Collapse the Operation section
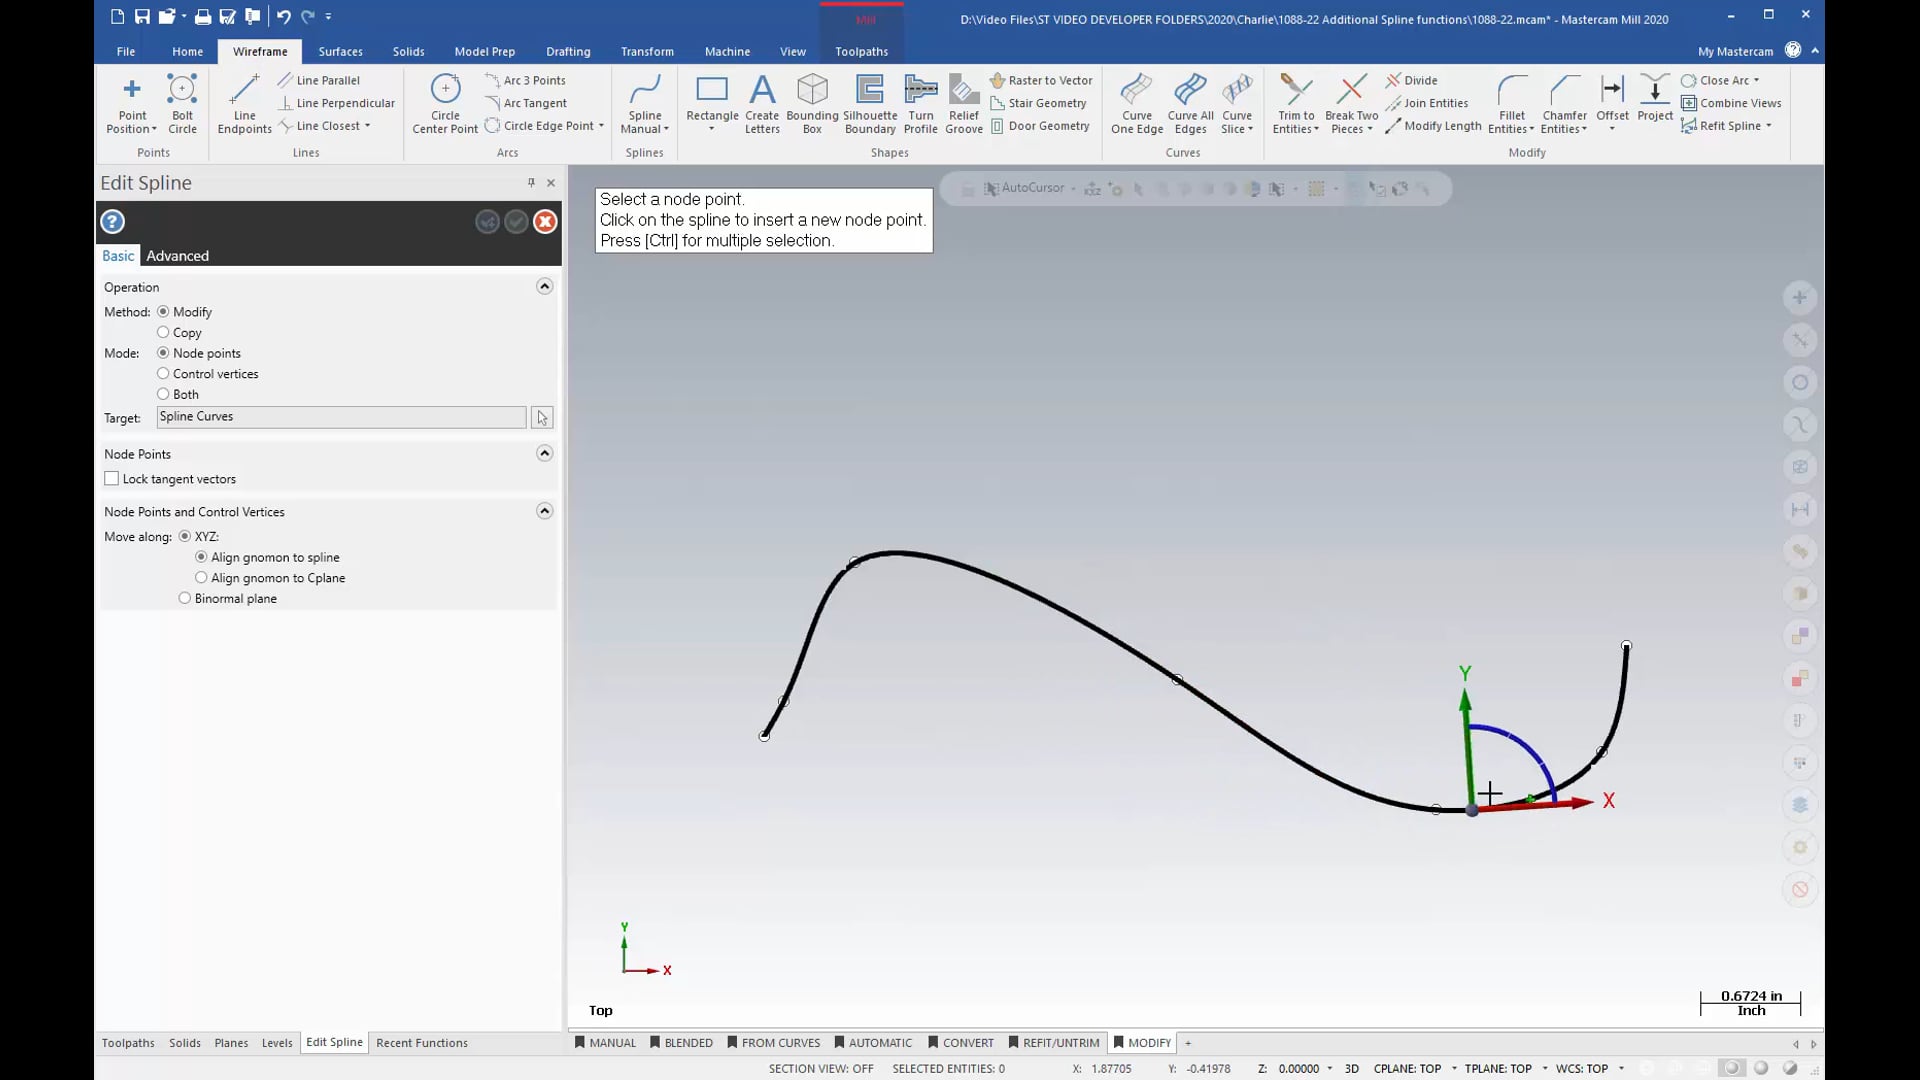Image resolution: width=1920 pixels, height=1080 pixels. click(544, 287)
